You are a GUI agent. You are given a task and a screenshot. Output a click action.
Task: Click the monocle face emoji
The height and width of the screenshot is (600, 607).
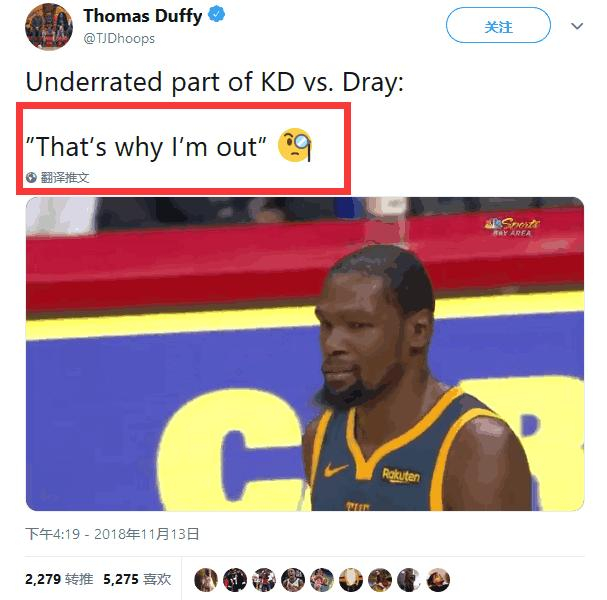pos(295,145)
